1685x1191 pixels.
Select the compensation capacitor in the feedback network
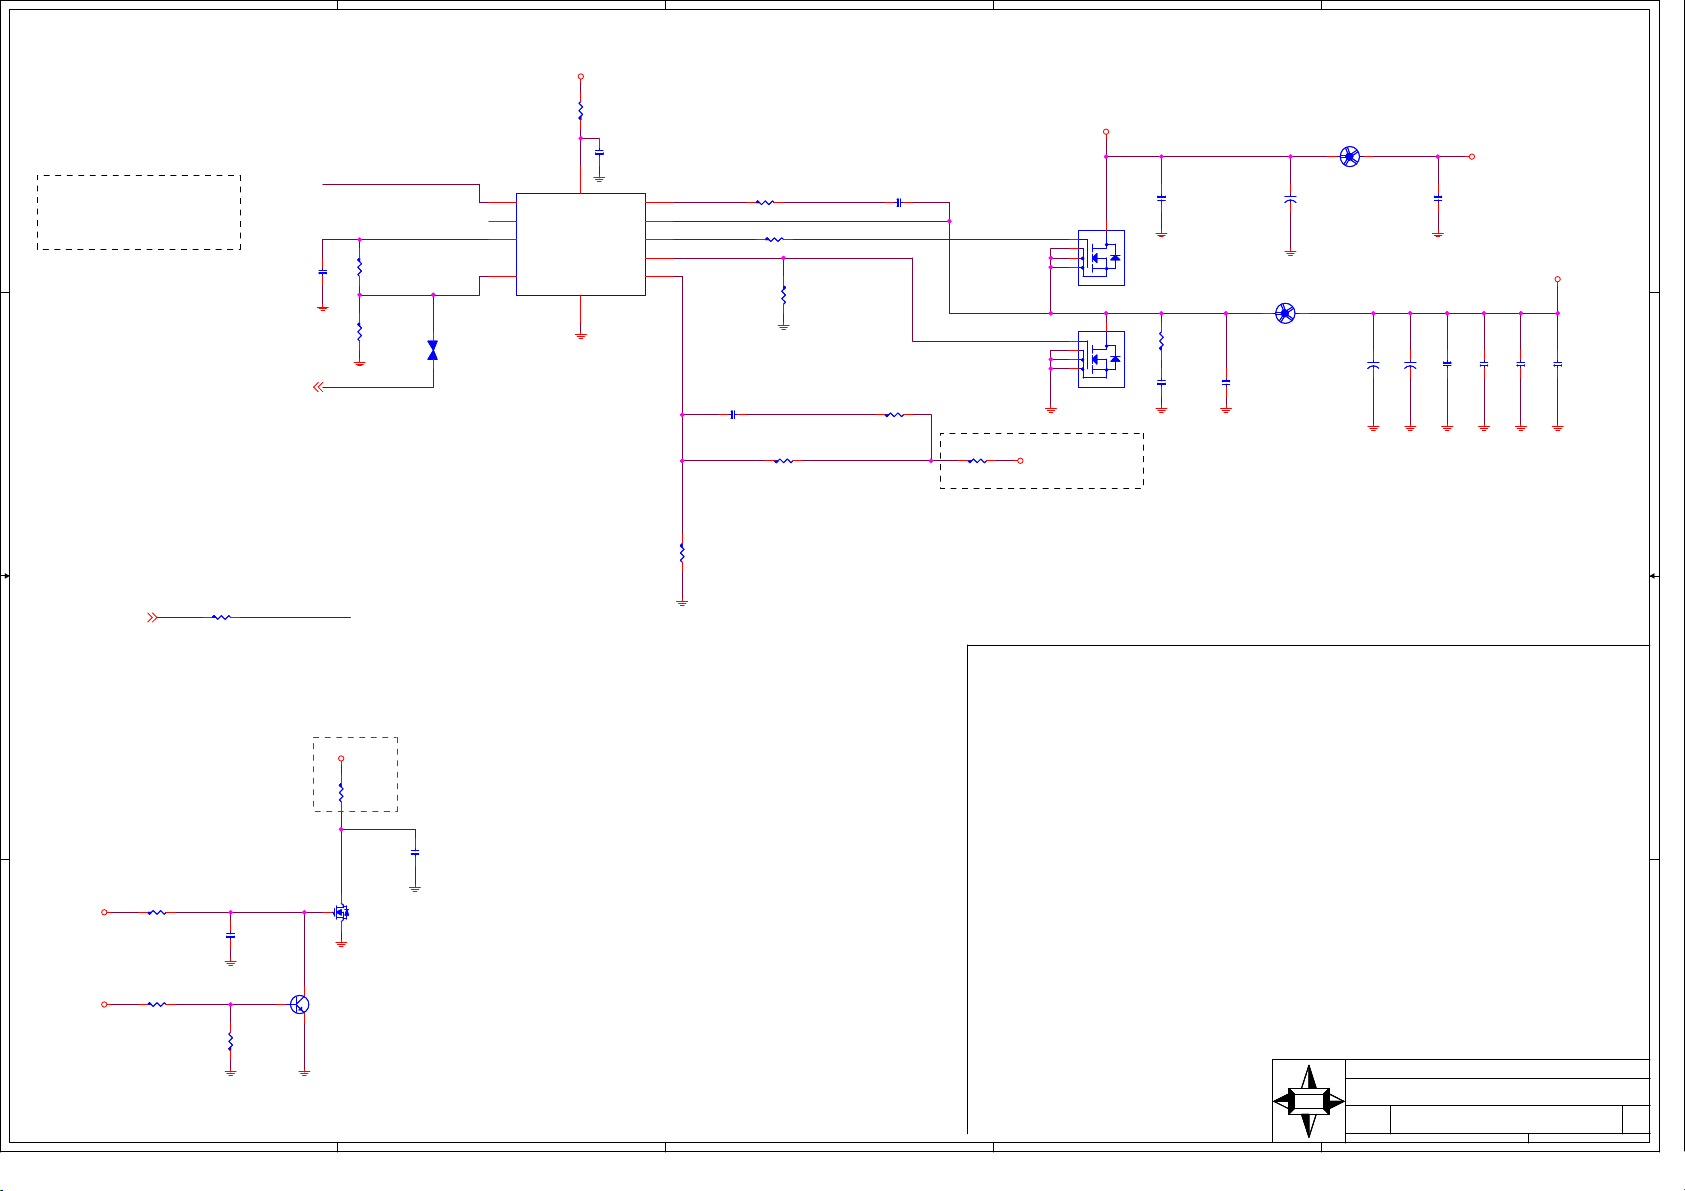(x=733, y=414)
